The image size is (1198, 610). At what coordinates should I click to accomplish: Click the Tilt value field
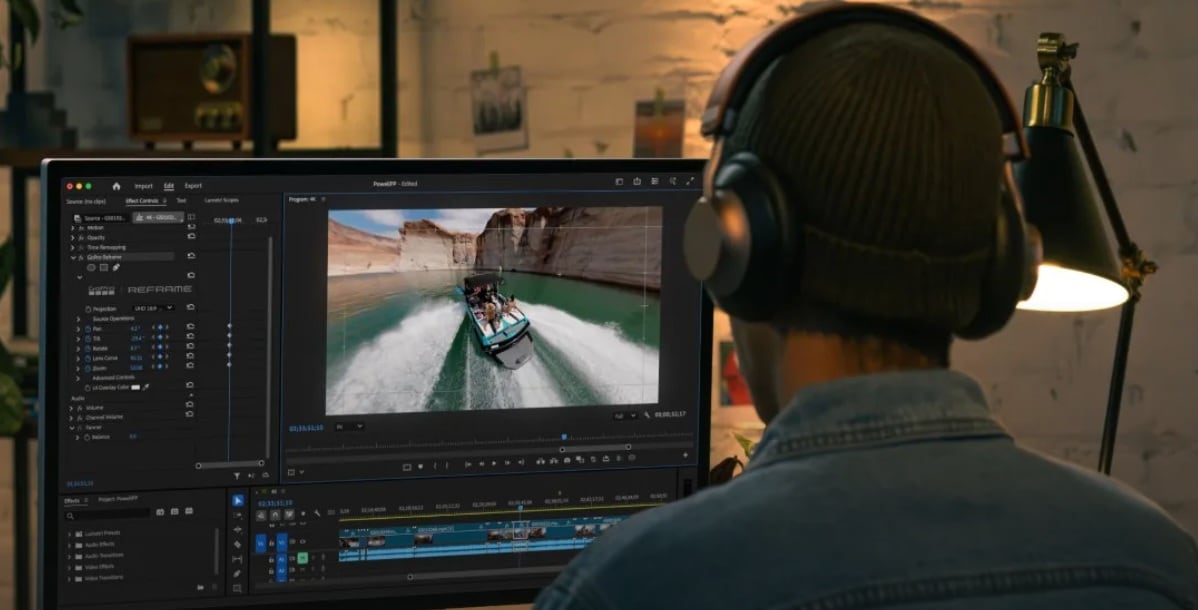point(137,338)
